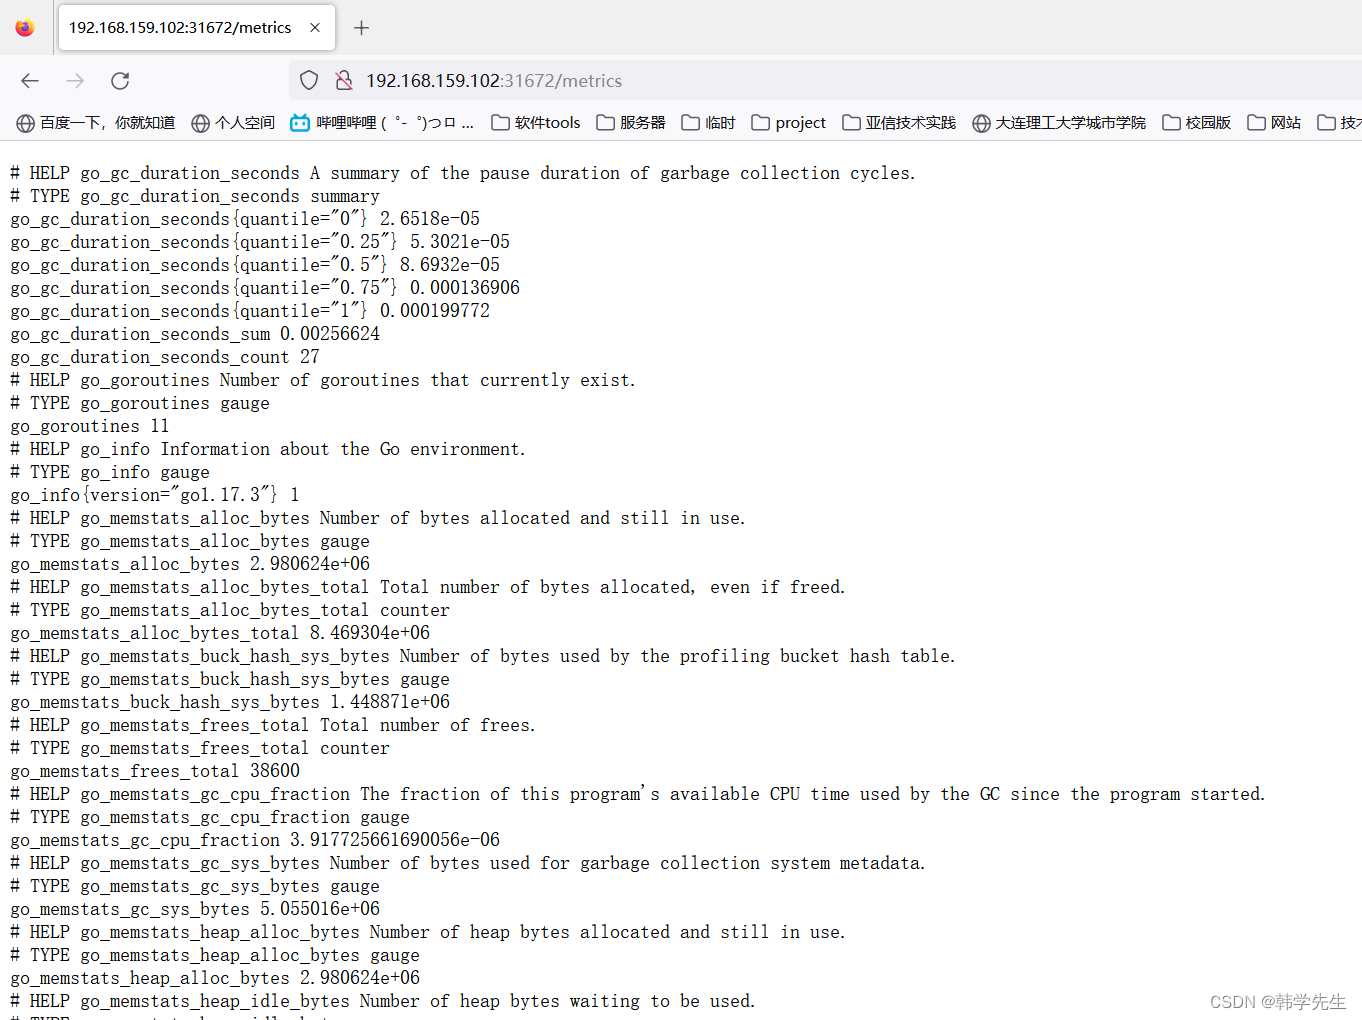Open the 校园版 bookmark folder

(1197, 123)
